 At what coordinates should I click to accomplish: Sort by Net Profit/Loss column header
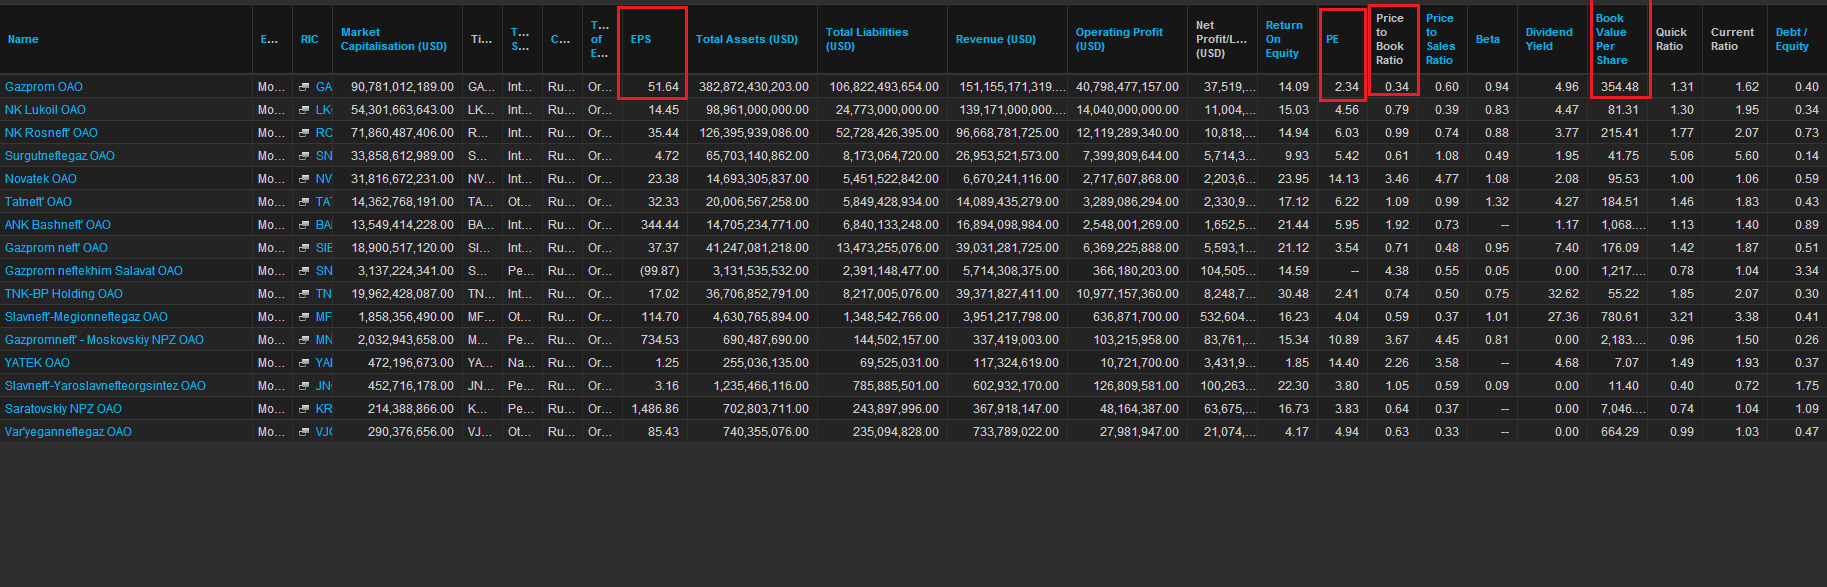pyautogui.click(x=1221, y=40)
